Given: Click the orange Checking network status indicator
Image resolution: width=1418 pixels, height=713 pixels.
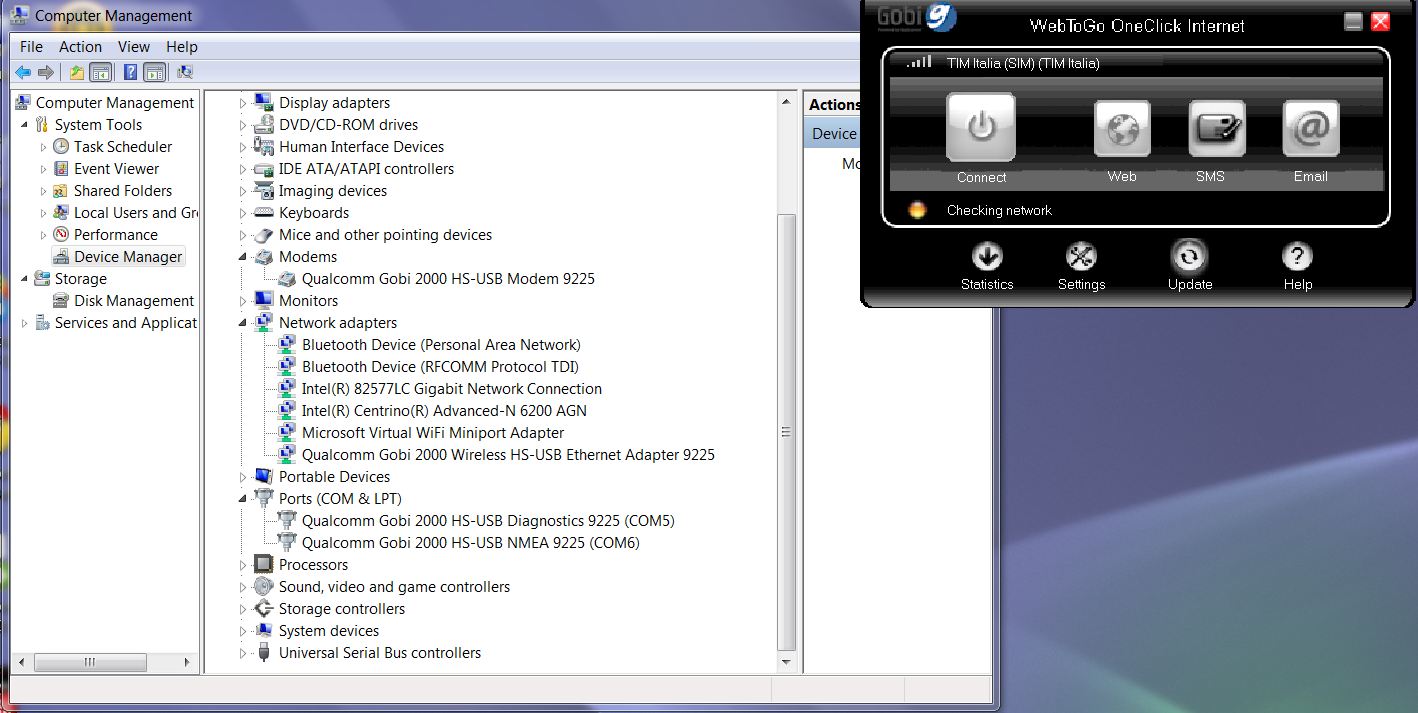Looking at the screenshot, I should [x=917, y=210].
